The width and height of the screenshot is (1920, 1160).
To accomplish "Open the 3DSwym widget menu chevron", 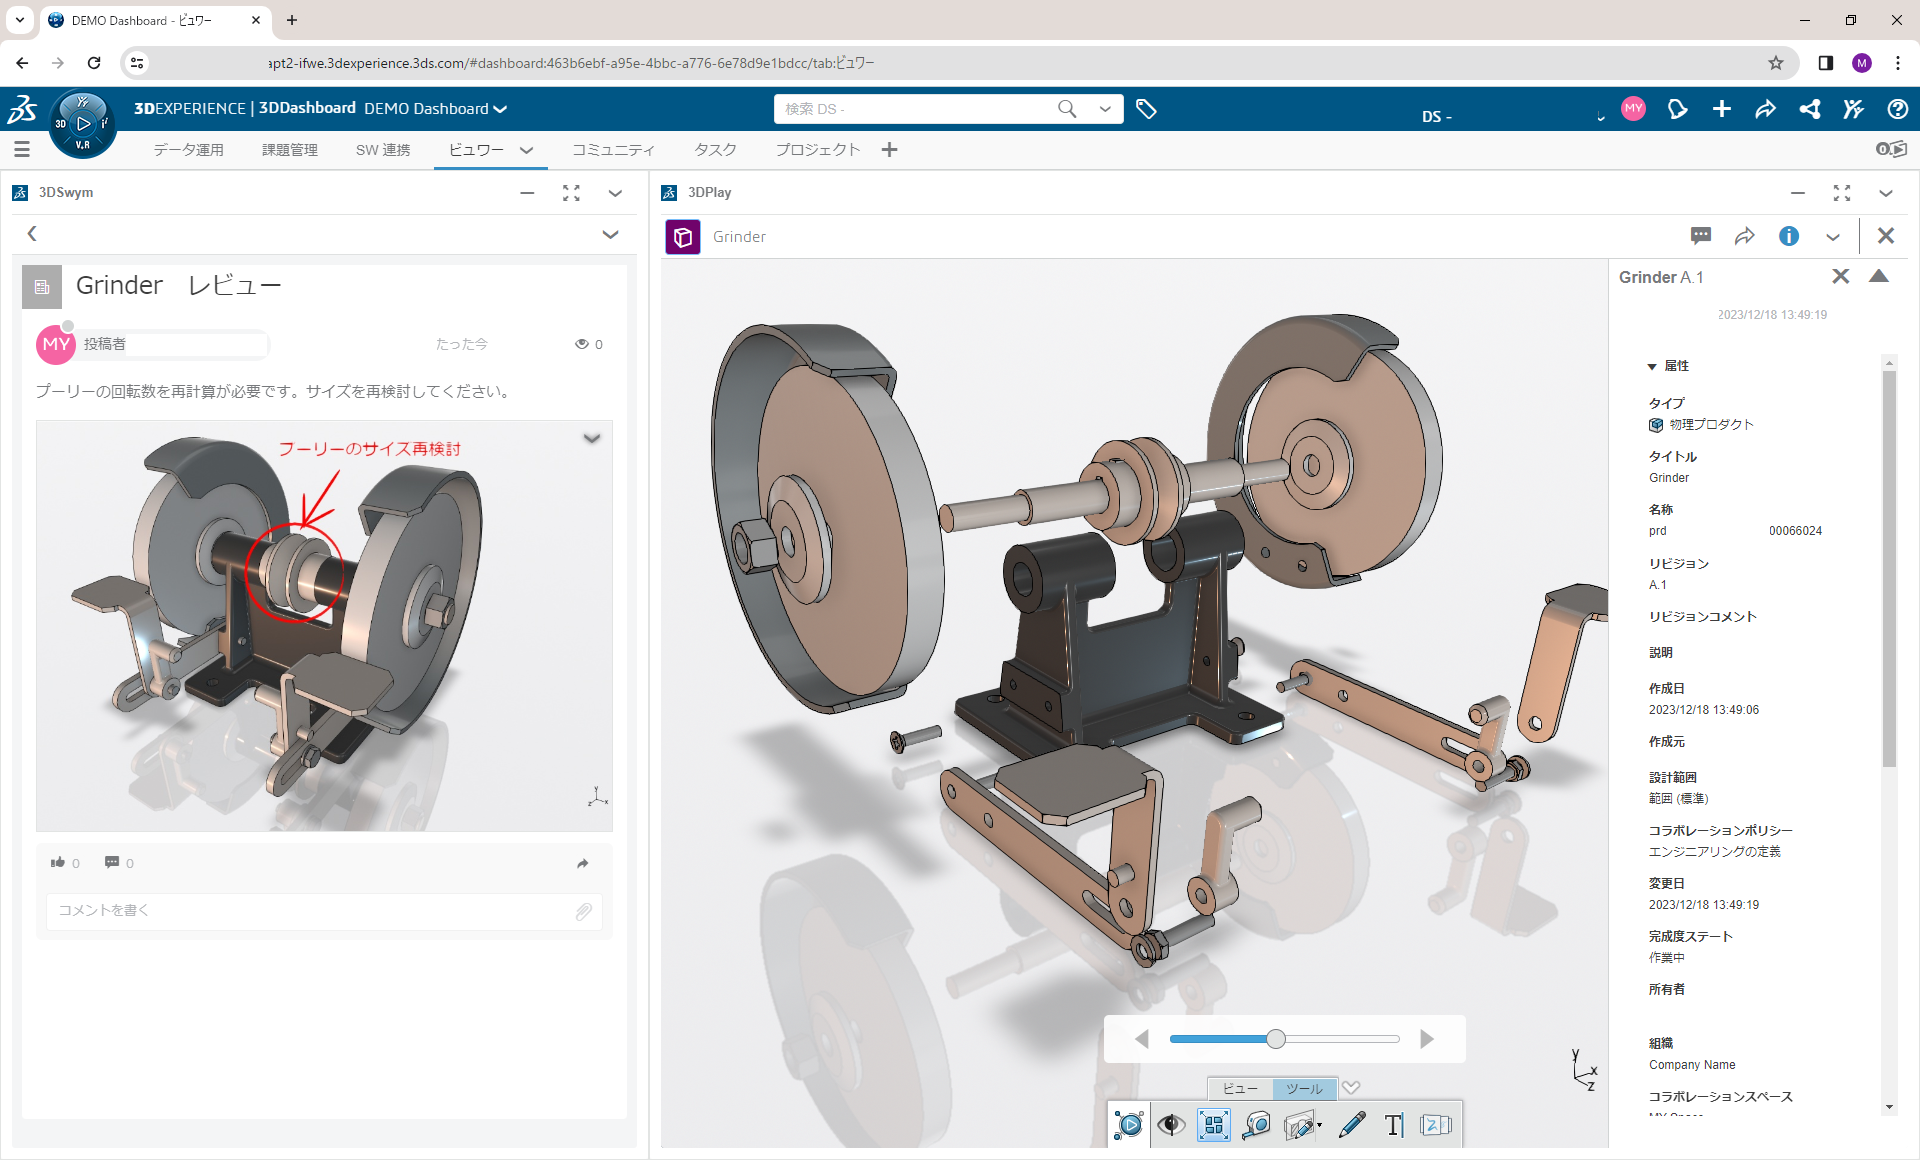I will pyautogui.click(x=615, y=193).
